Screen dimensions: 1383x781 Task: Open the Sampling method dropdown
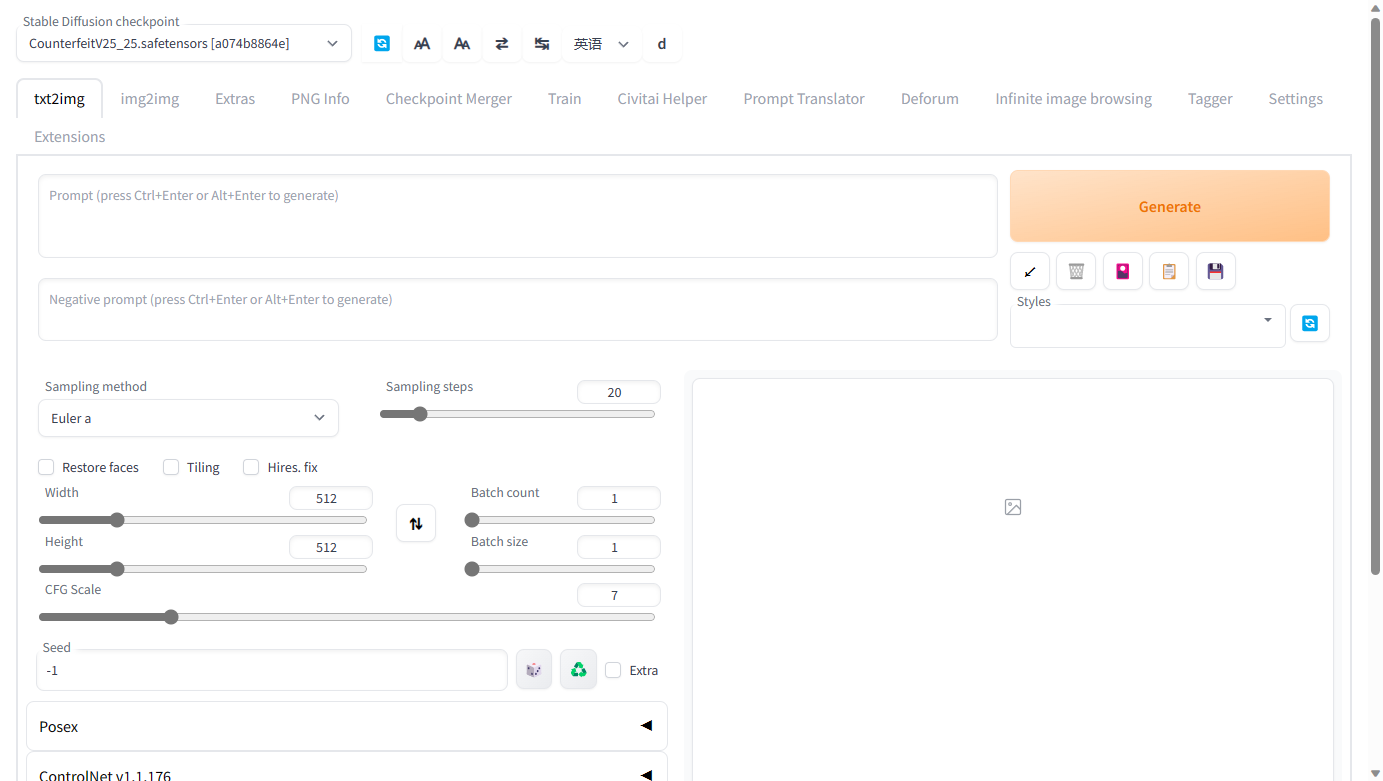tap(188, 418)
